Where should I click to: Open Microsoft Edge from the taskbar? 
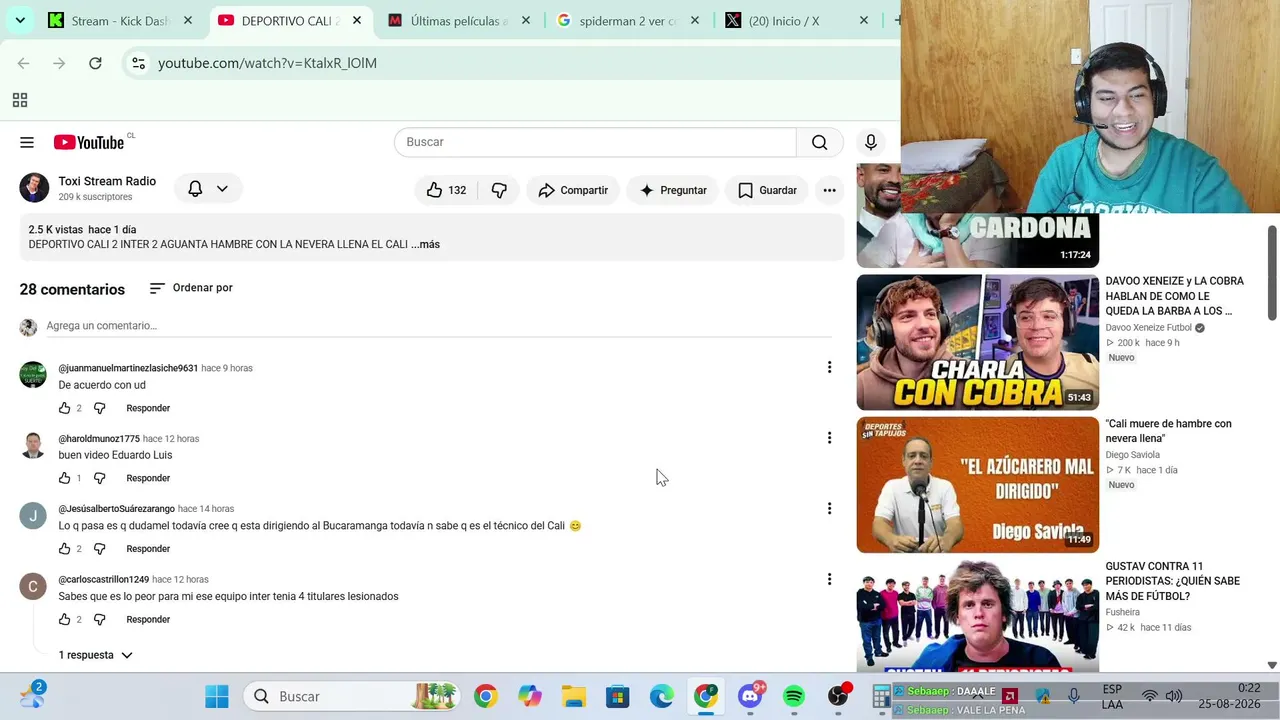pos(662,696)
